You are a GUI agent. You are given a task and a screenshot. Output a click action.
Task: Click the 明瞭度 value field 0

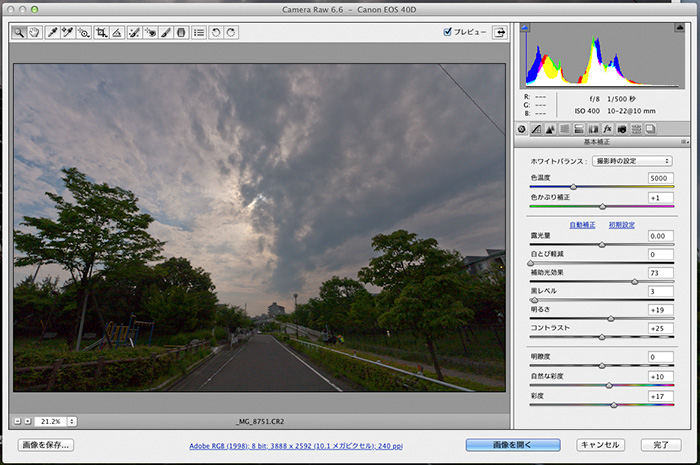pos(661,357)
